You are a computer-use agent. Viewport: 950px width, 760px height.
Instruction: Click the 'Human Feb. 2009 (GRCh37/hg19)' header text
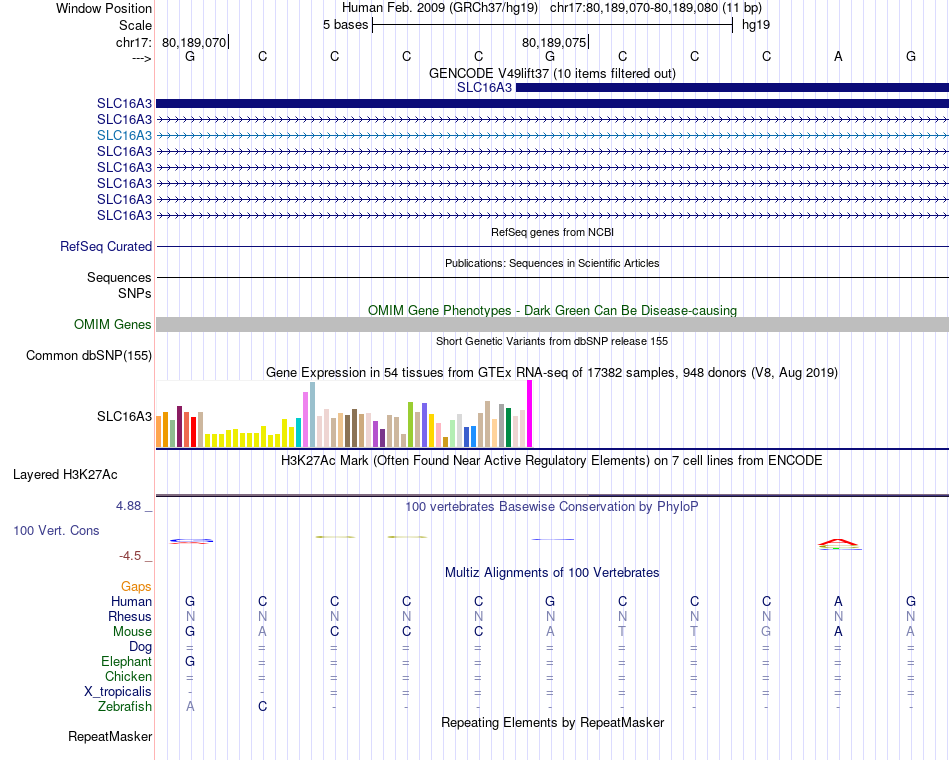[x=440, y=8]
